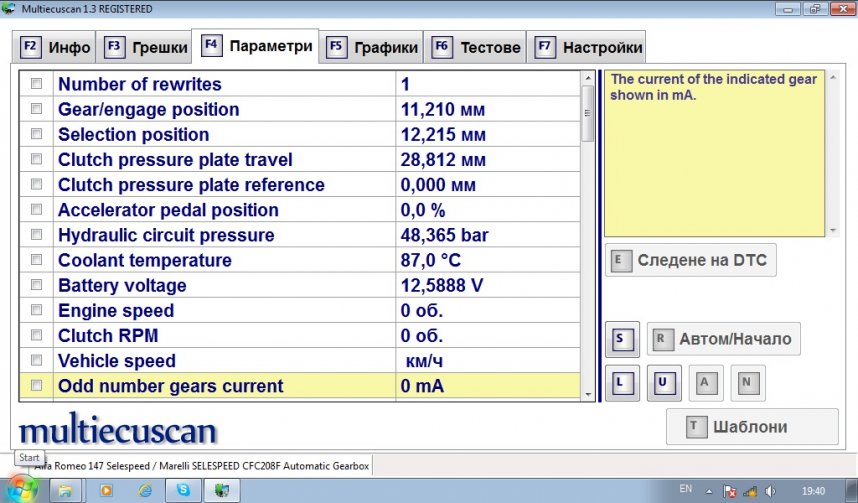Viewport: 858px width, 503px height.
Task: Open the Графики tab
Action: pos(372,47)
